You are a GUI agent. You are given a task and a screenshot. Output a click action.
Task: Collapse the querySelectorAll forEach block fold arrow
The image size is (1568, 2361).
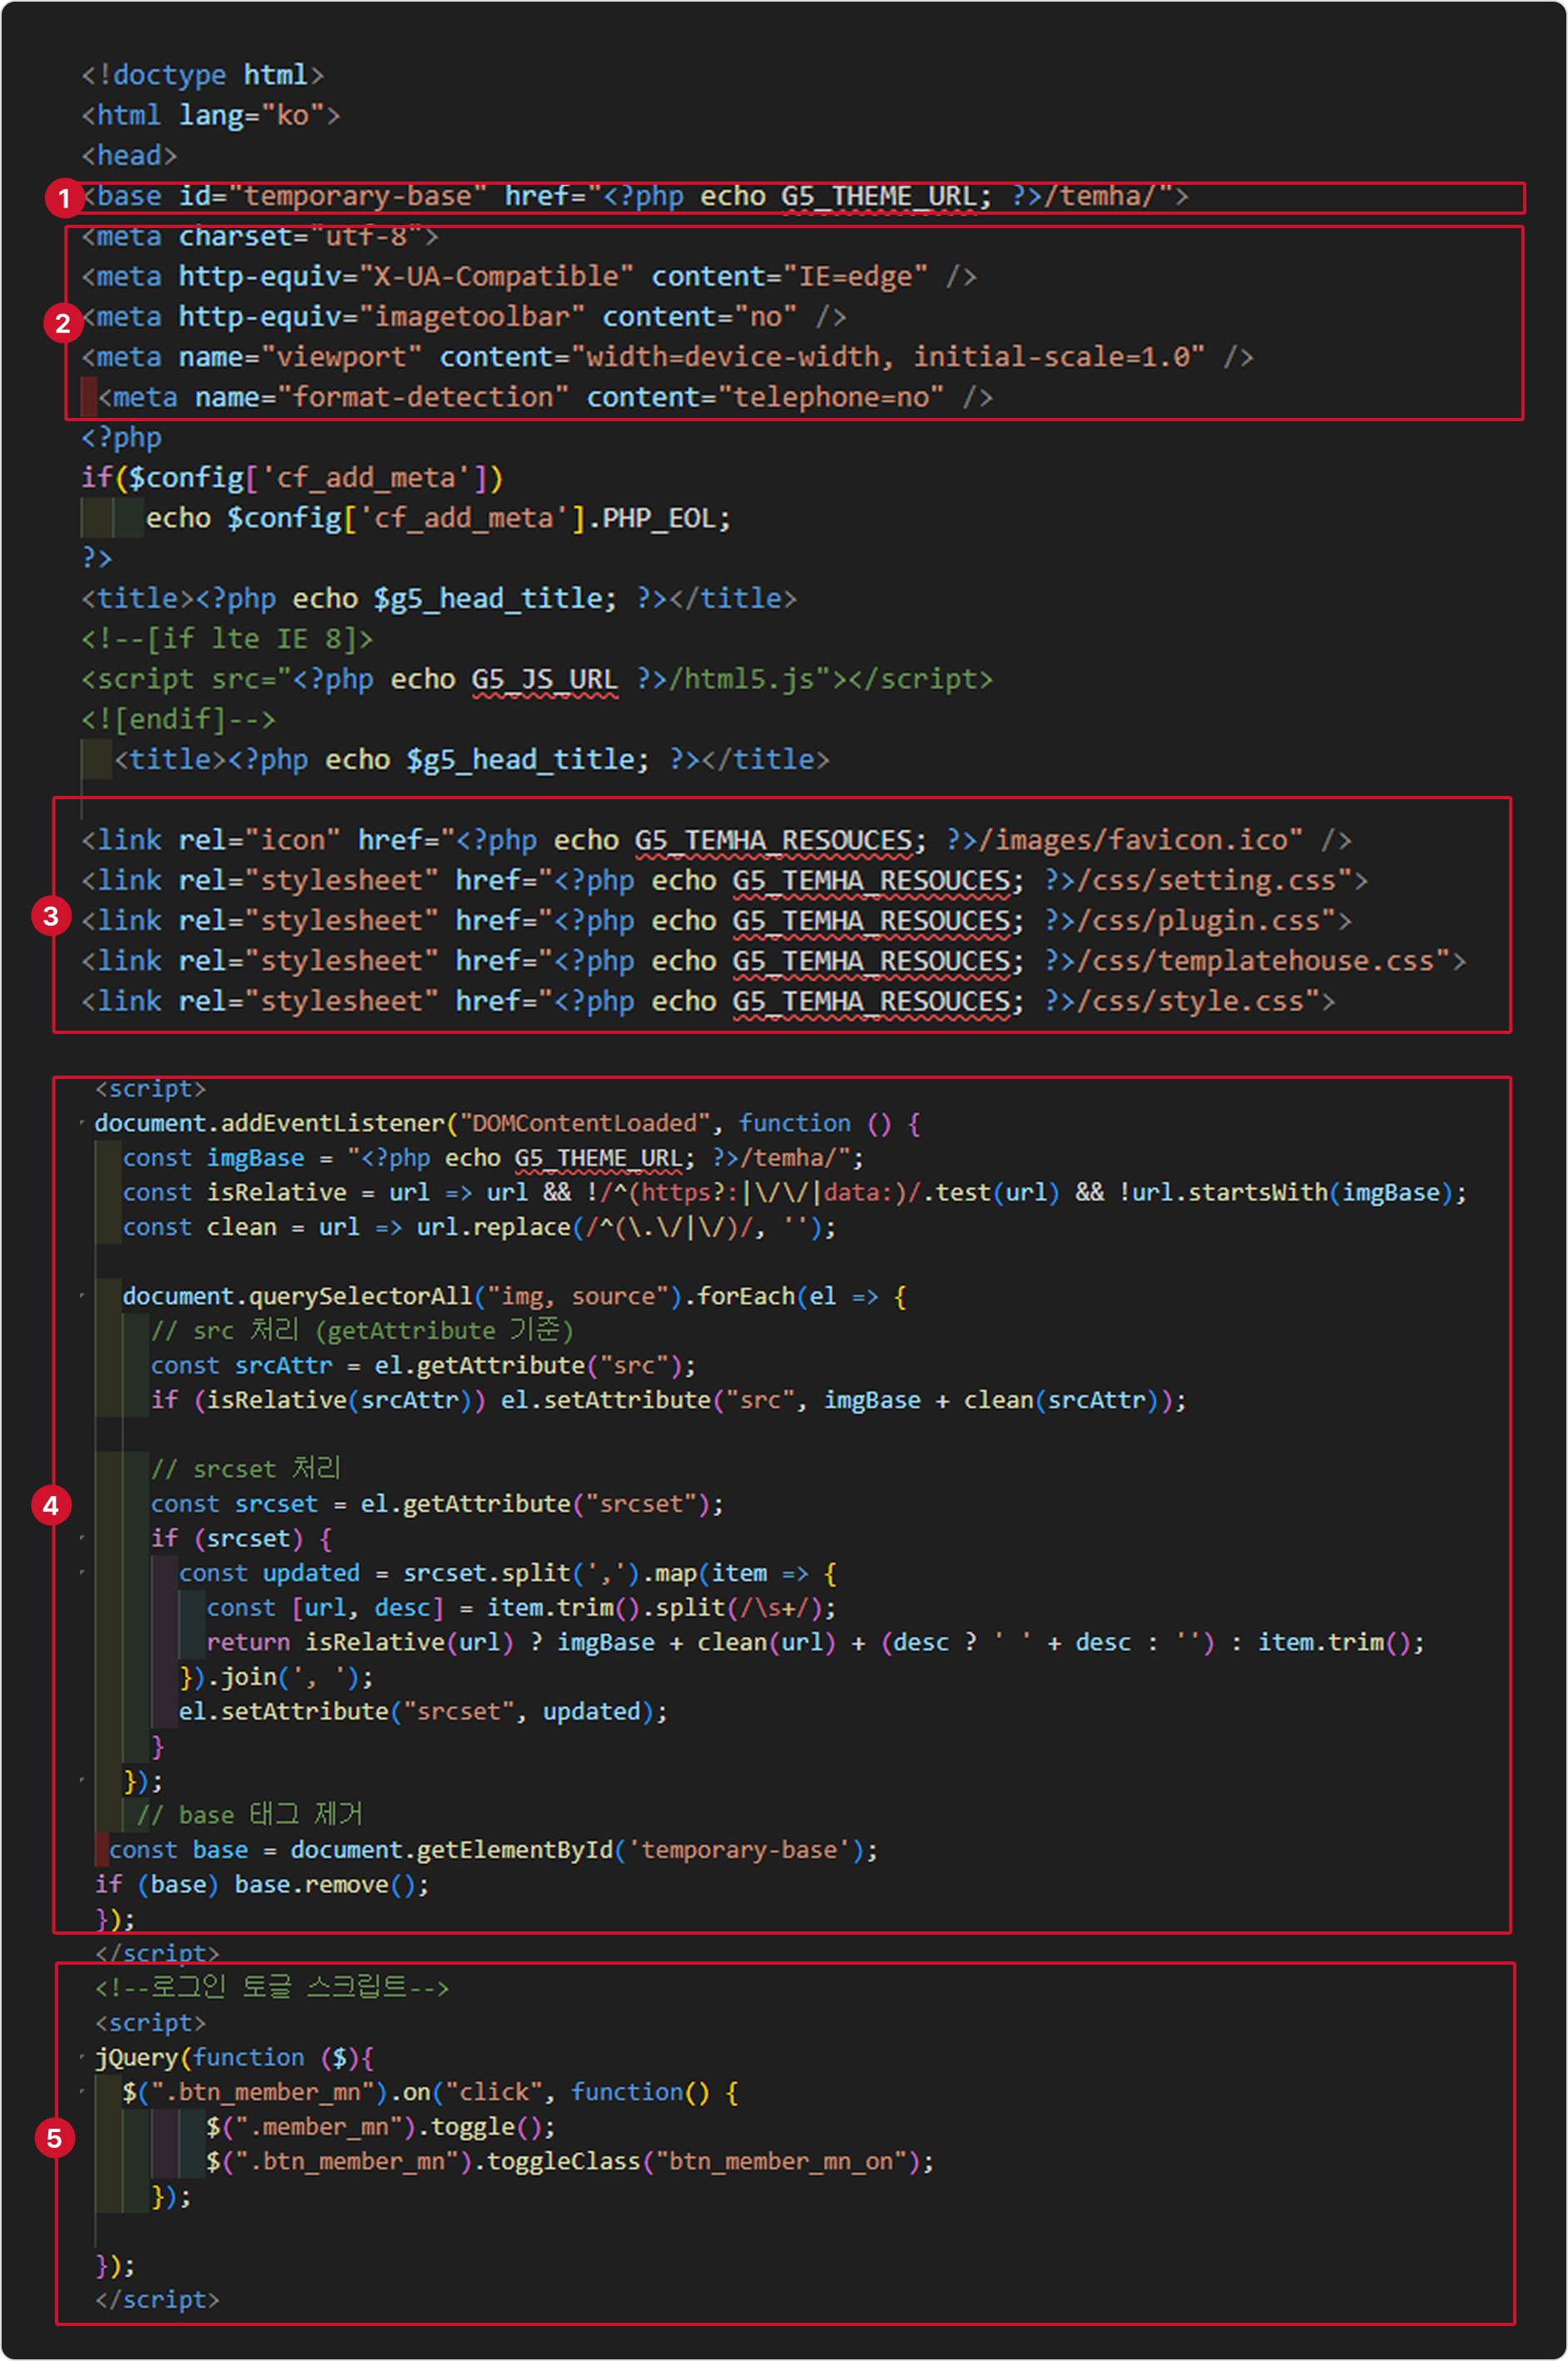(x=82, y=1297)
